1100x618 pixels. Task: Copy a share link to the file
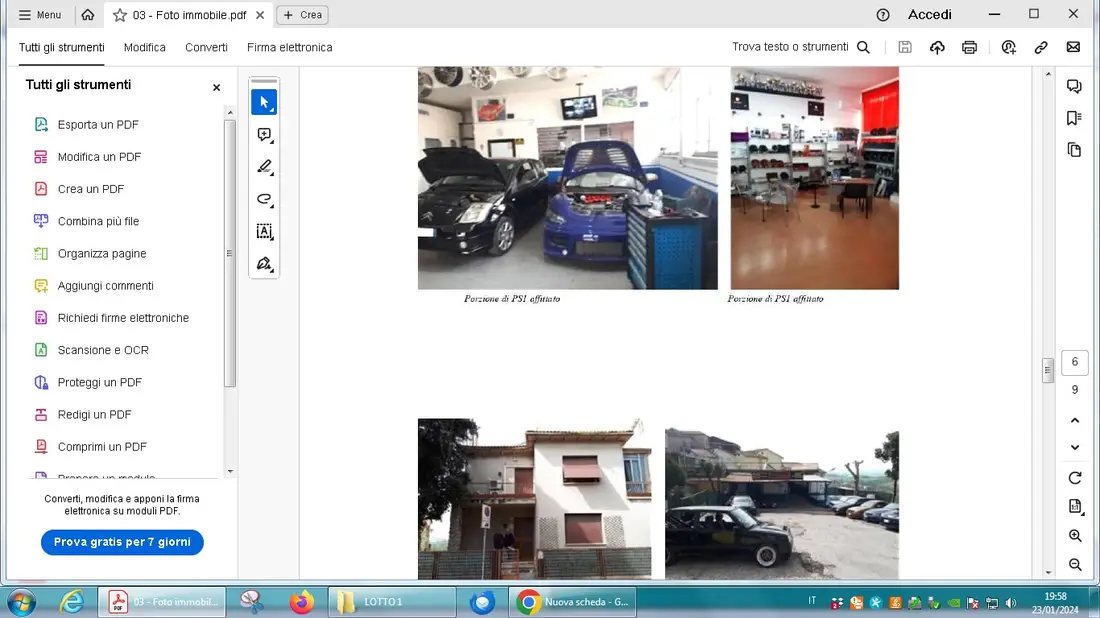(1041, 47)
